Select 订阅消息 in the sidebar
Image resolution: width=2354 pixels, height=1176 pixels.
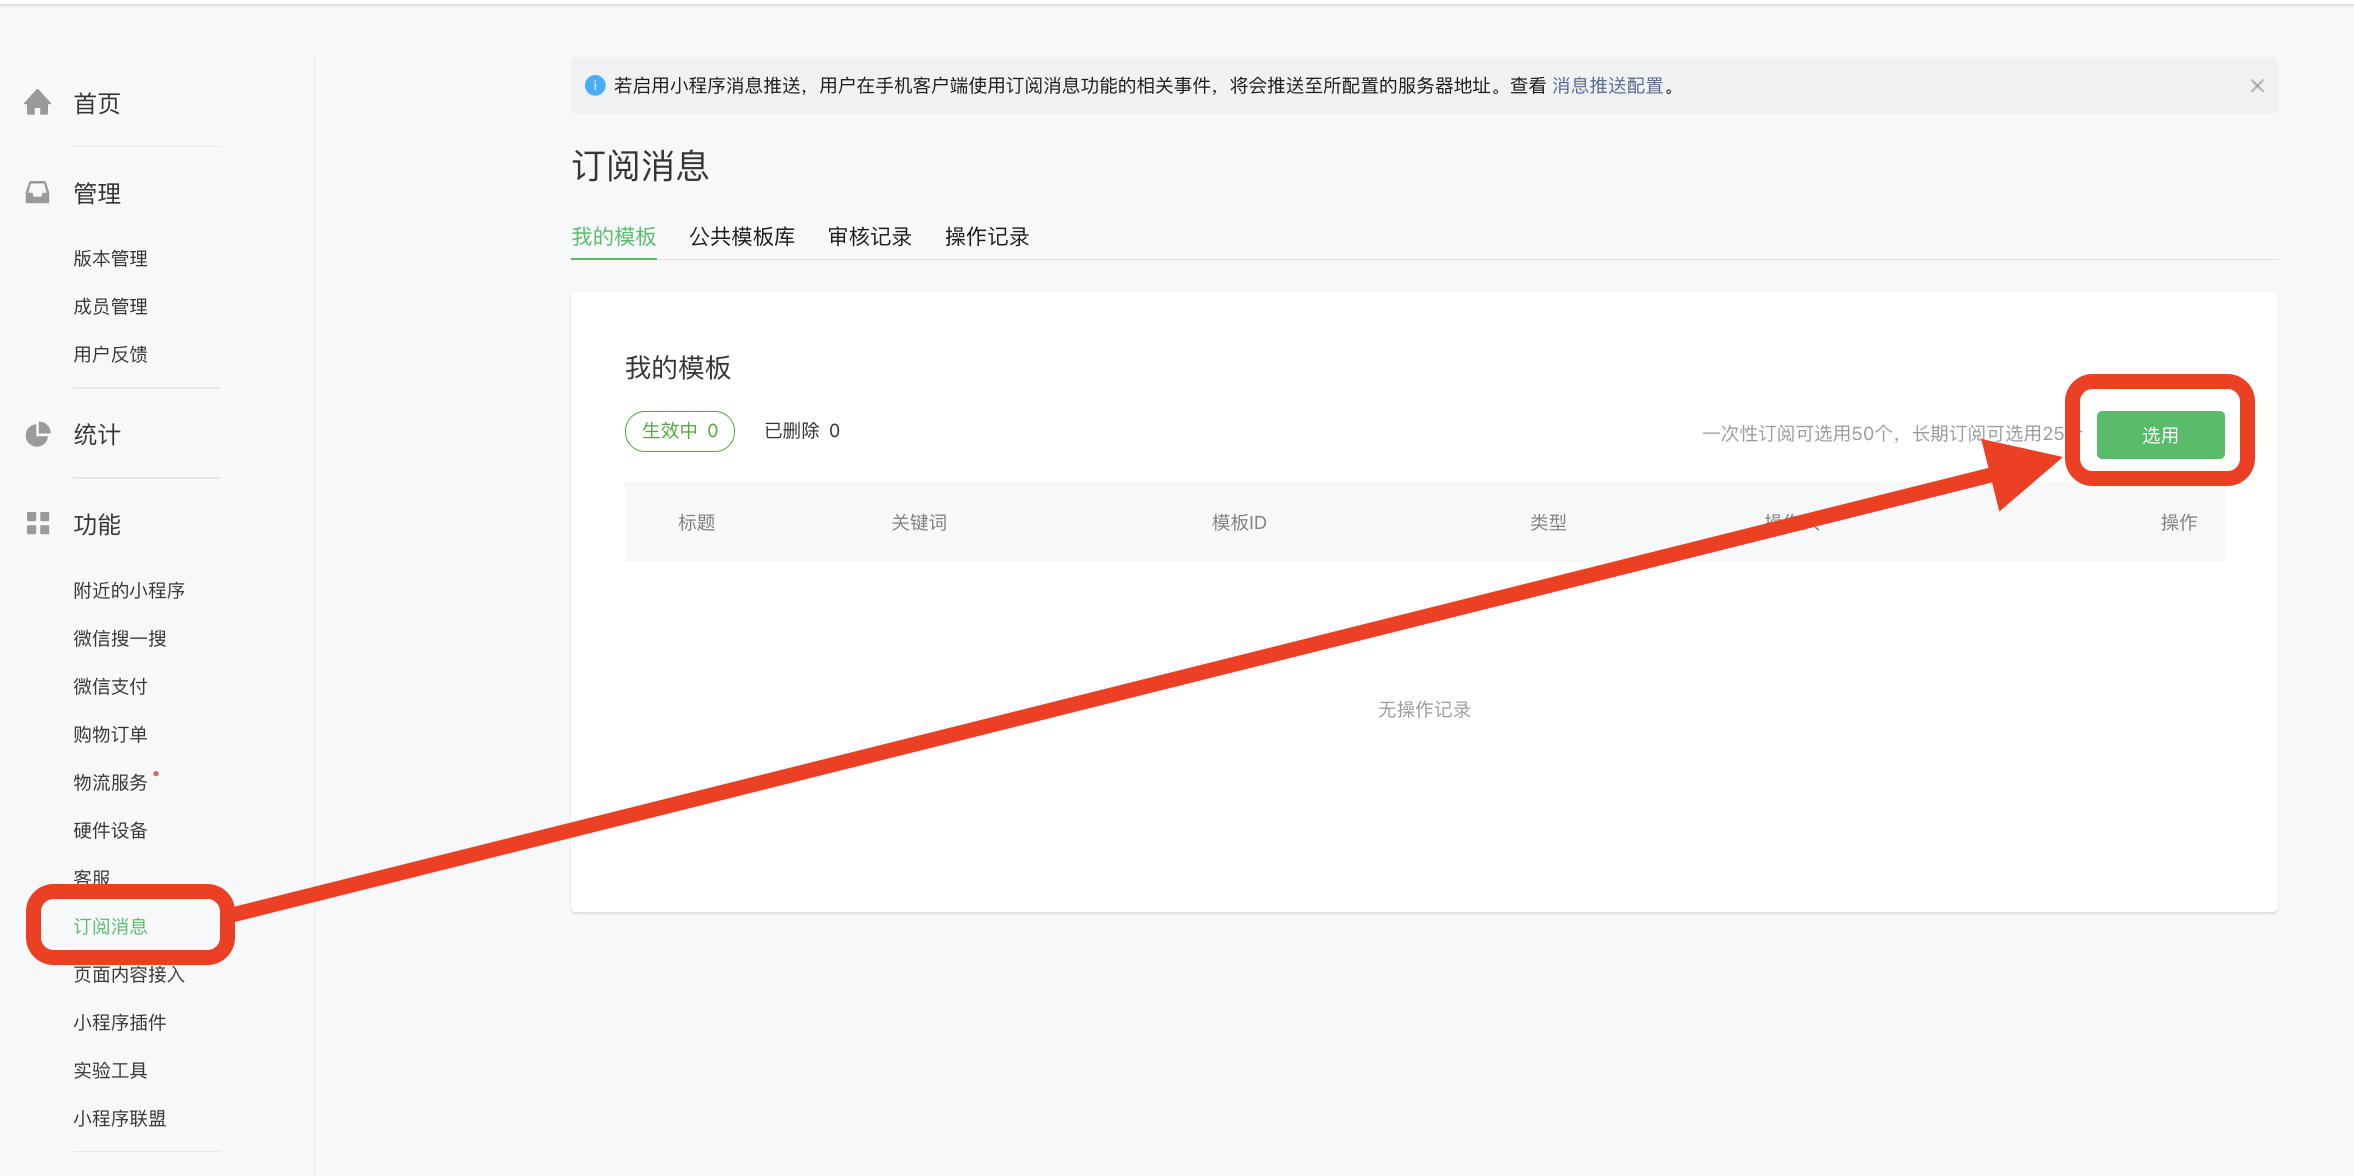(110, 927)
